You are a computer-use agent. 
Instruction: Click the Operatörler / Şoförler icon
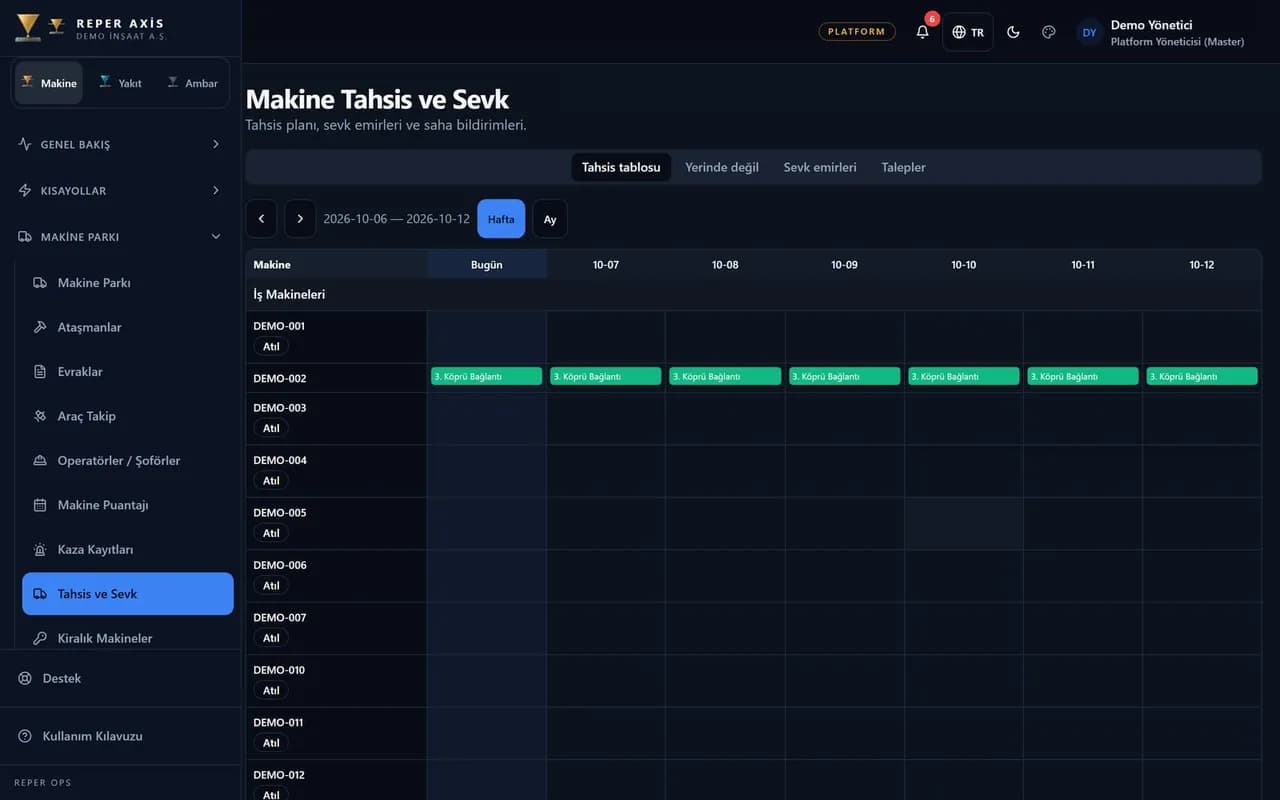click(x=40, y=461)
